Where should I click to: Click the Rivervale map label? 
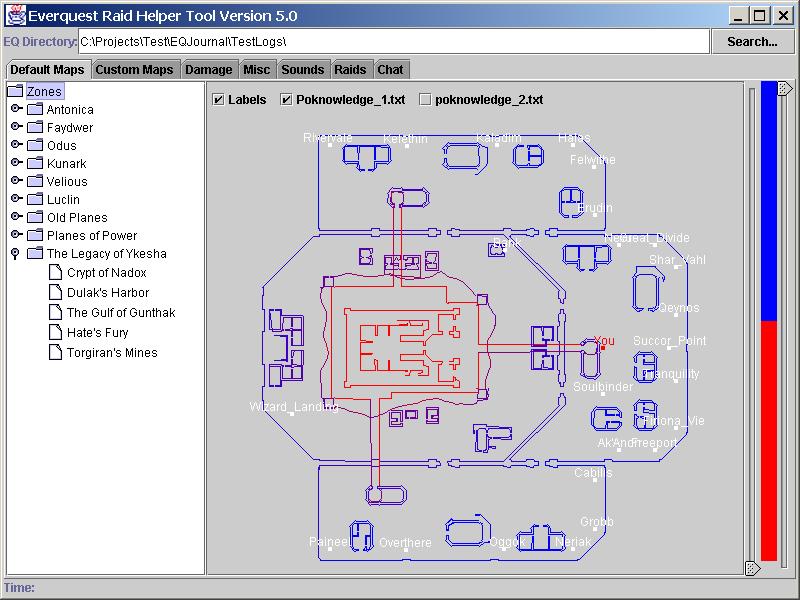click(328, 138)
